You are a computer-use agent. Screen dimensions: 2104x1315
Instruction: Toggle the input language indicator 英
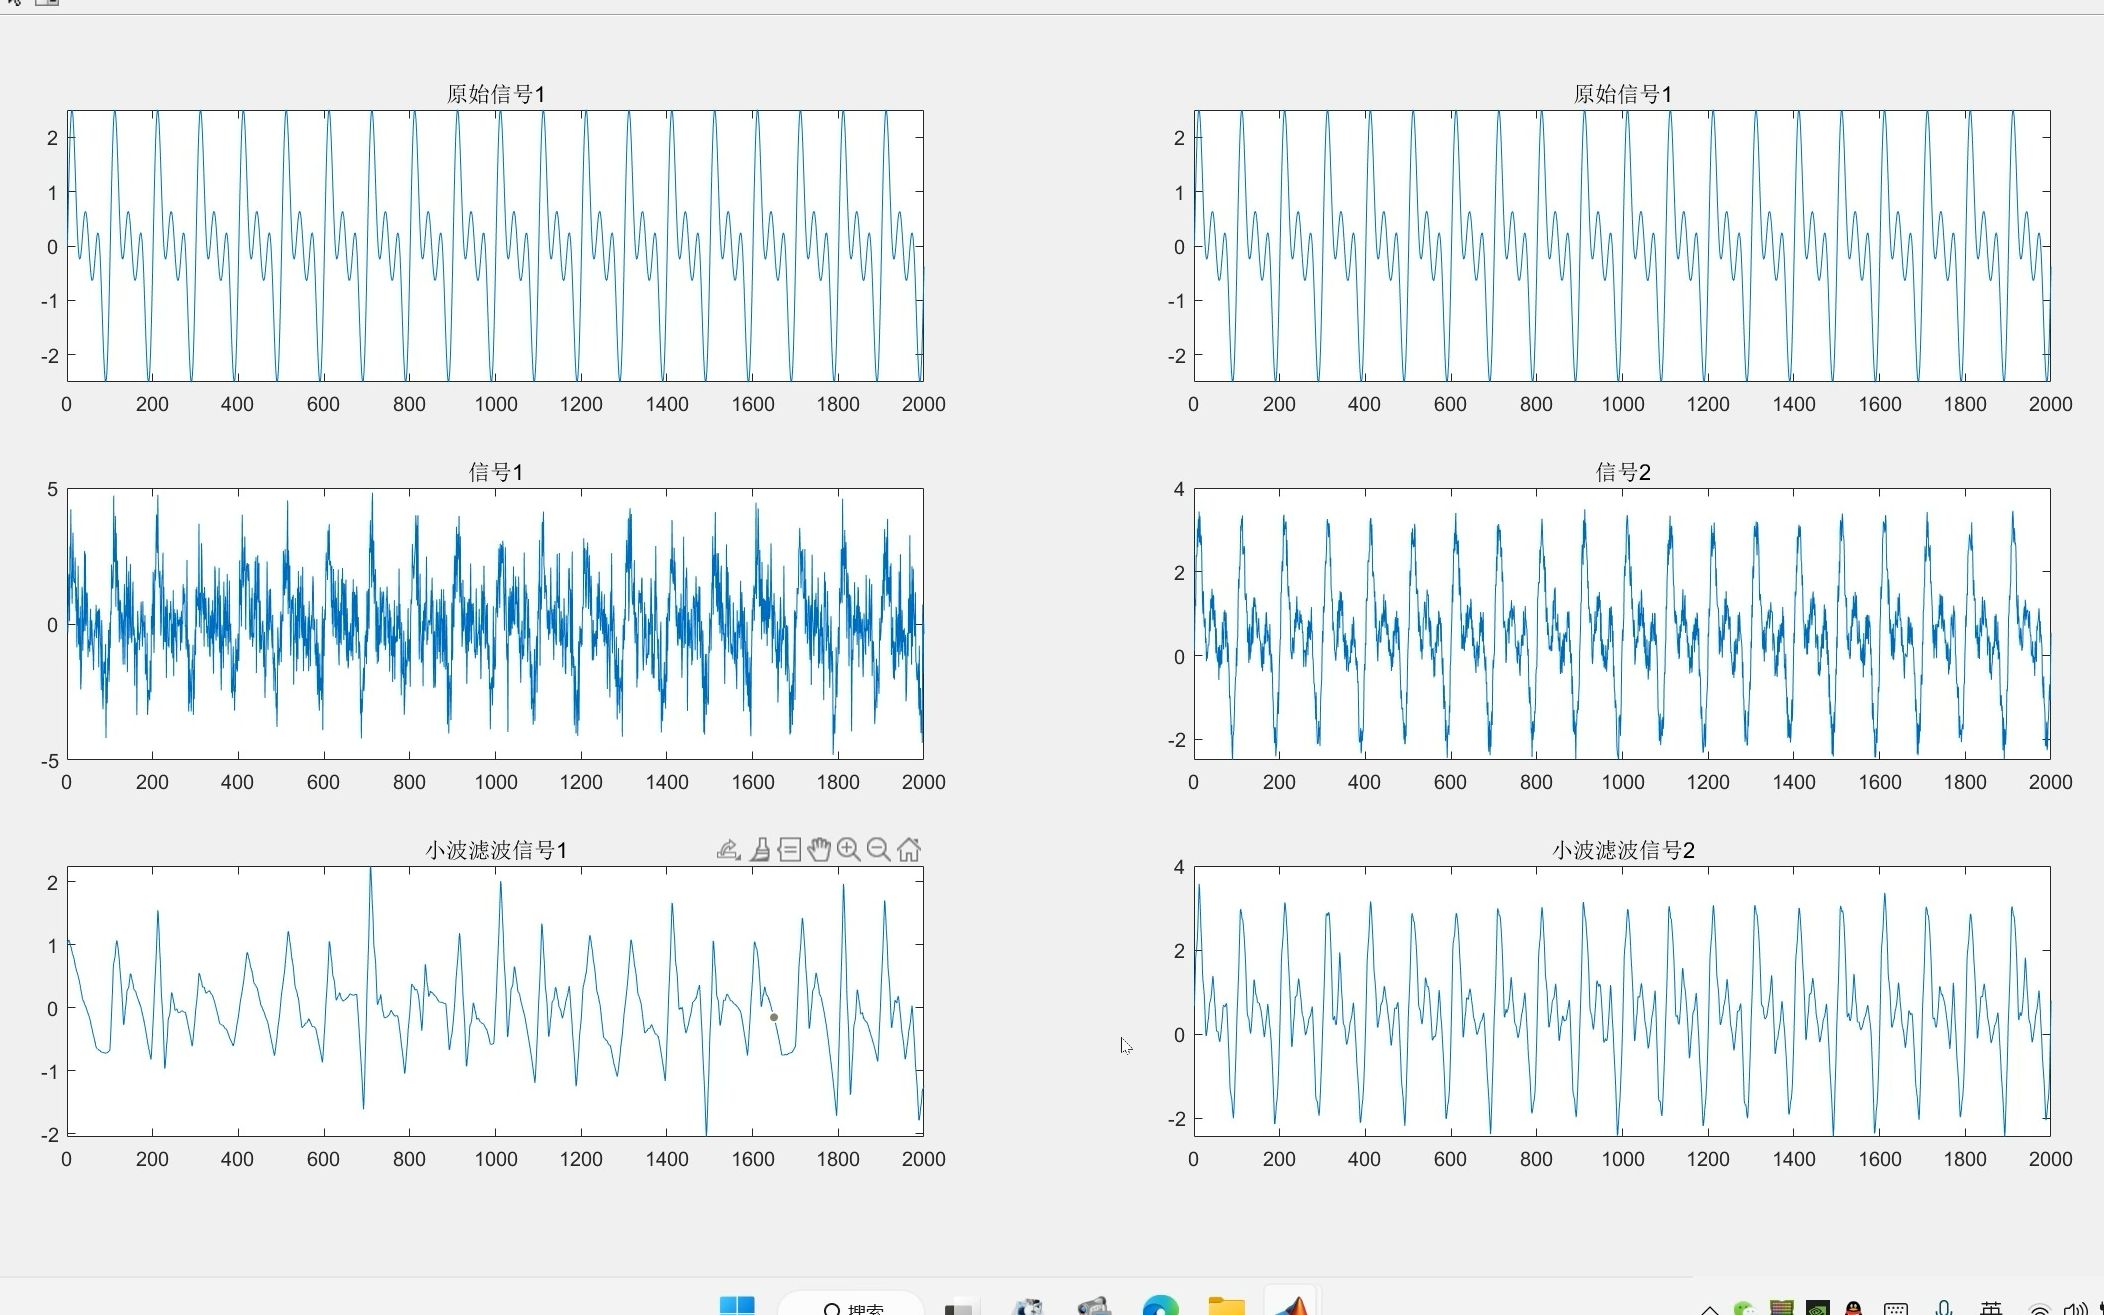1991,1308
